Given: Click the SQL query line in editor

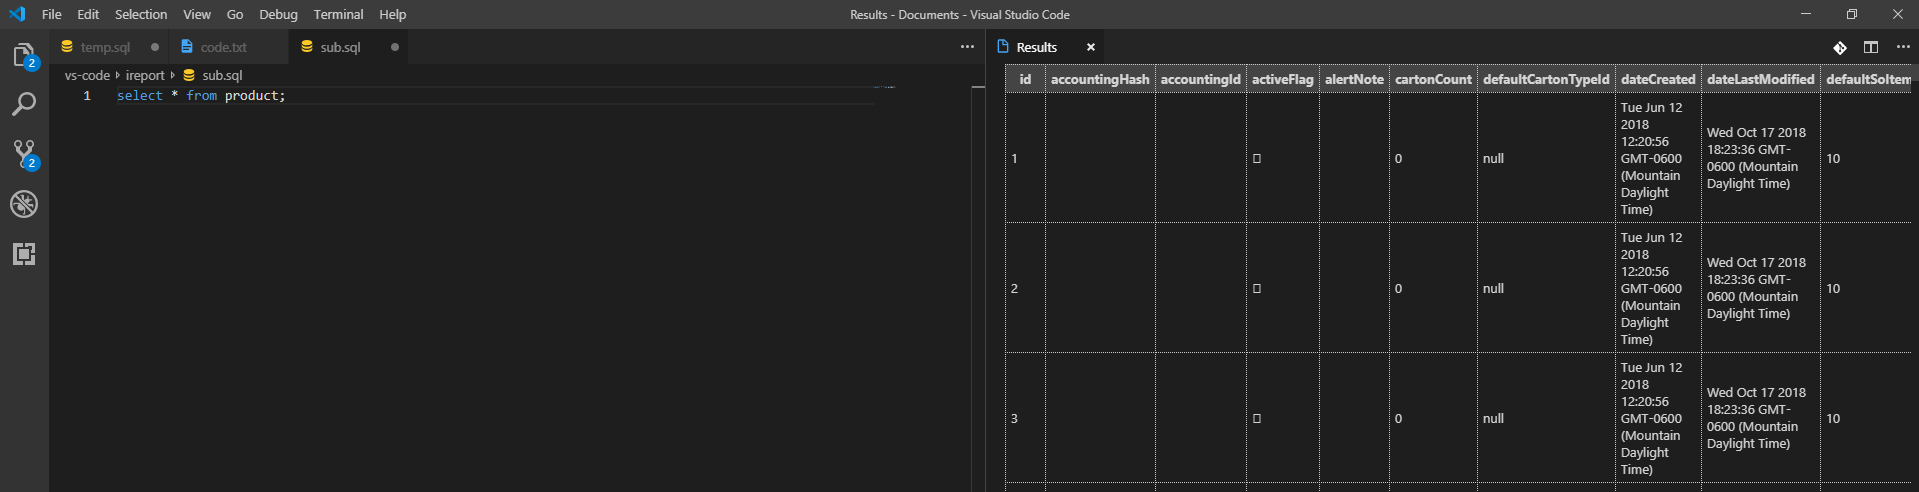Looking at the screenshot, I should tap(201, 96).
